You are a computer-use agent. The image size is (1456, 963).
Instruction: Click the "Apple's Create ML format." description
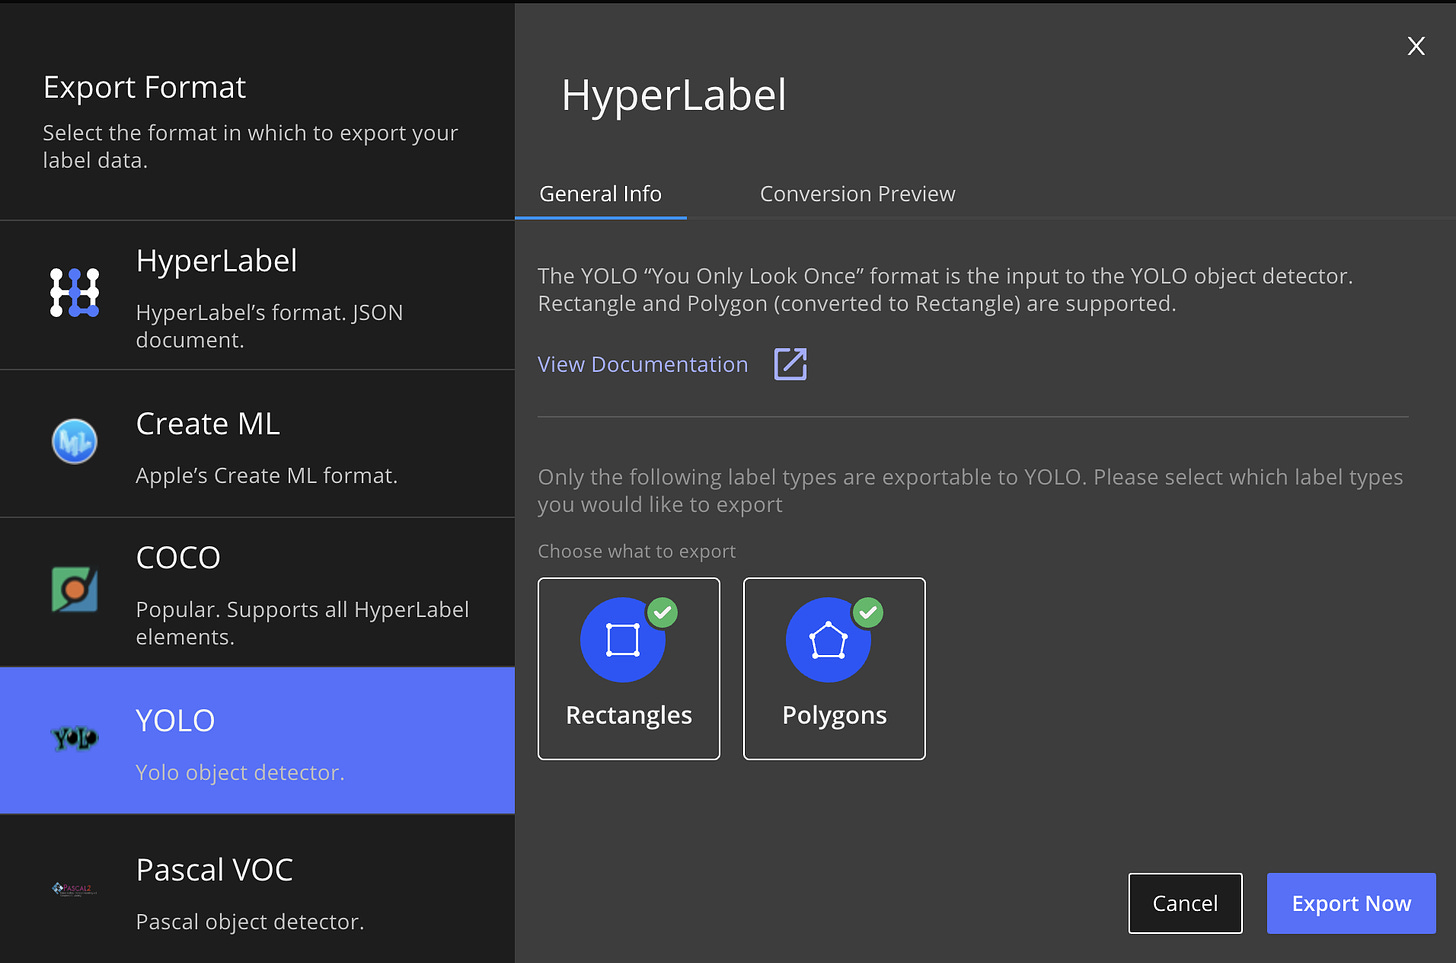pos(267,475)
